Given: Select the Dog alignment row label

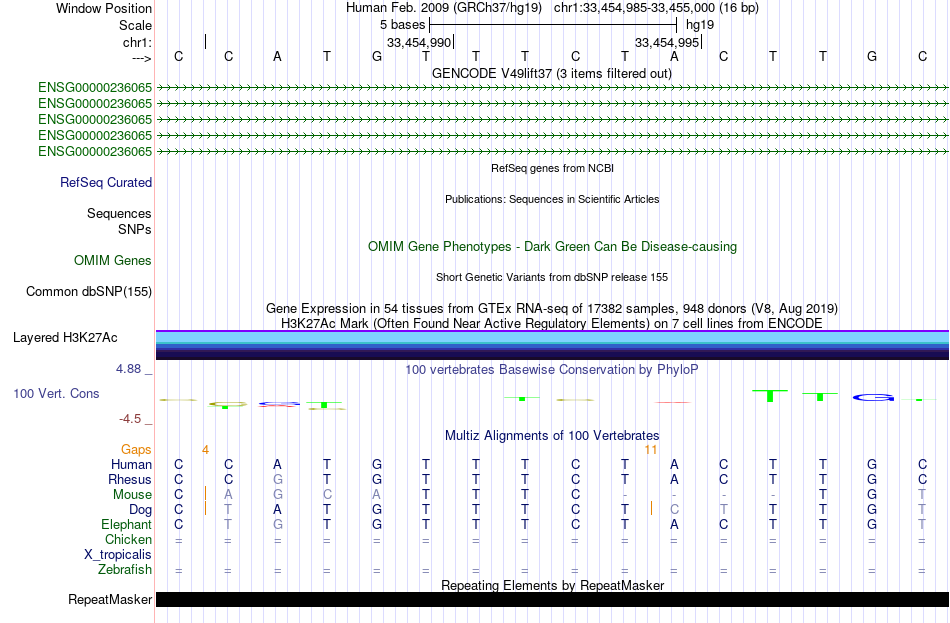Looking at the screenshot, I should [x=140, y=510].
